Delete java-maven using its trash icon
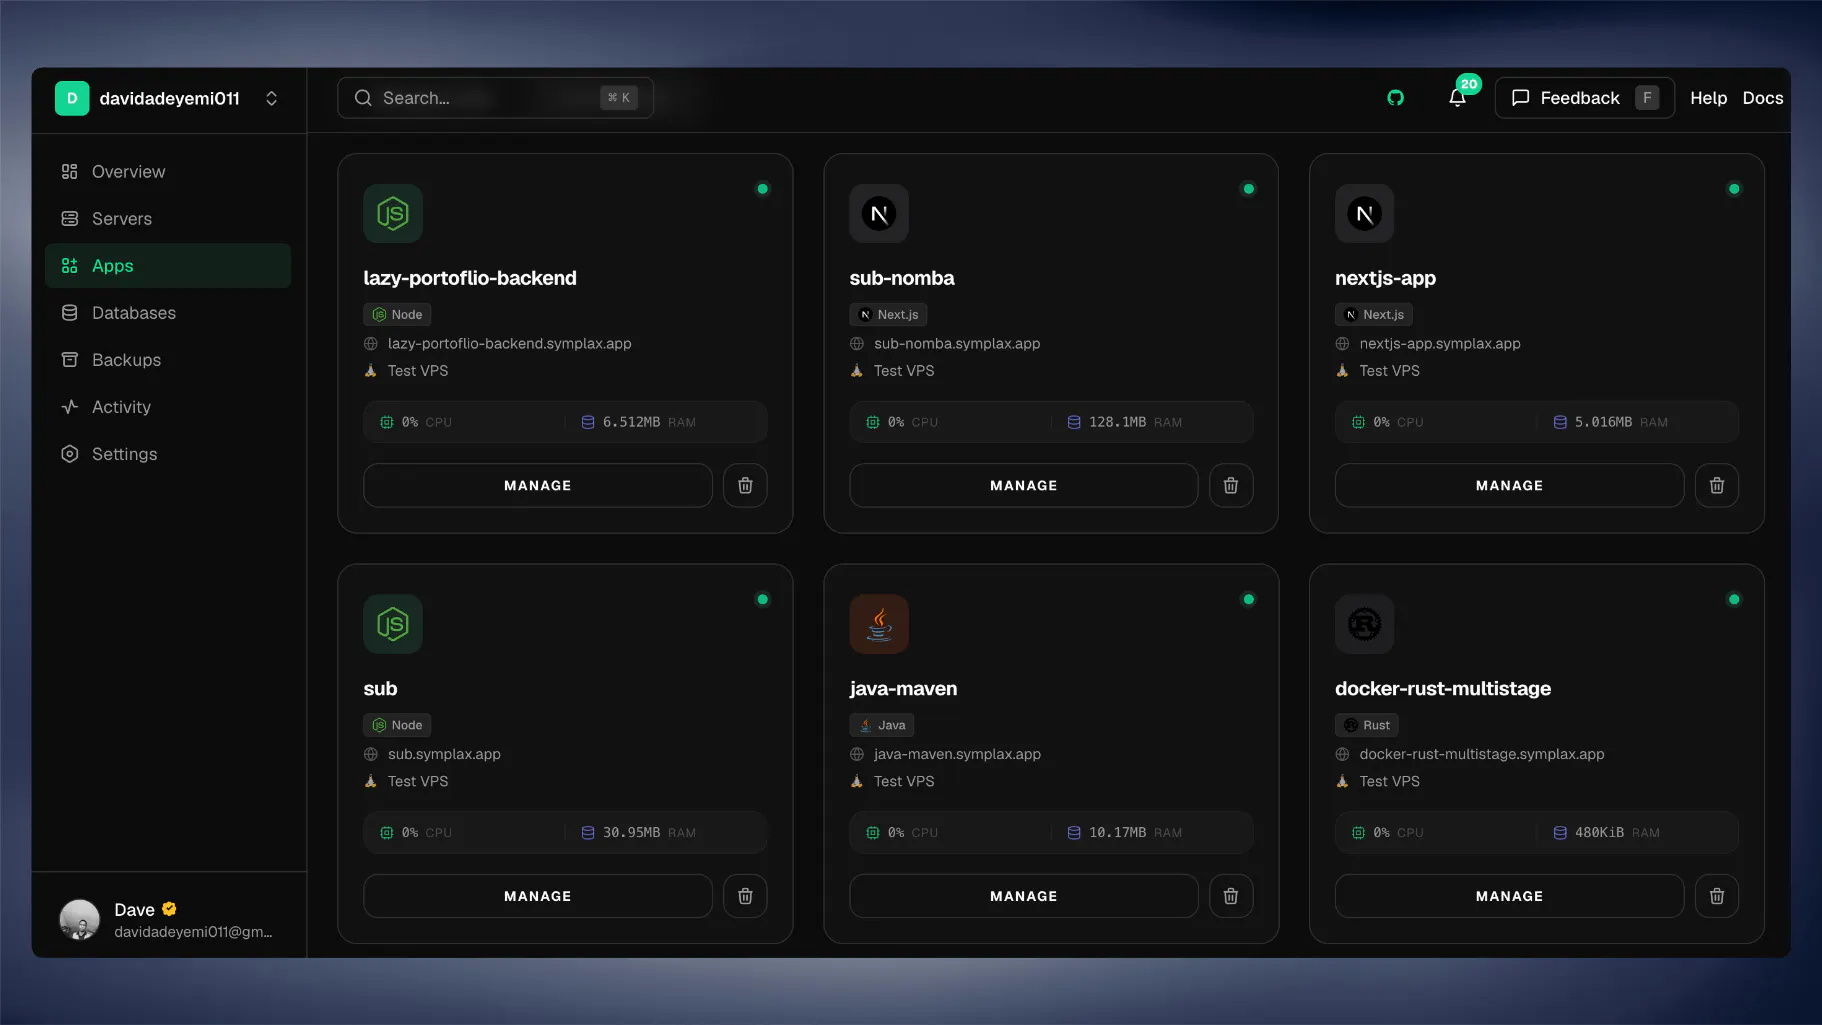Image resolution: width=1822 pixels, height=1025 pixels. [x=1231, y=896]
